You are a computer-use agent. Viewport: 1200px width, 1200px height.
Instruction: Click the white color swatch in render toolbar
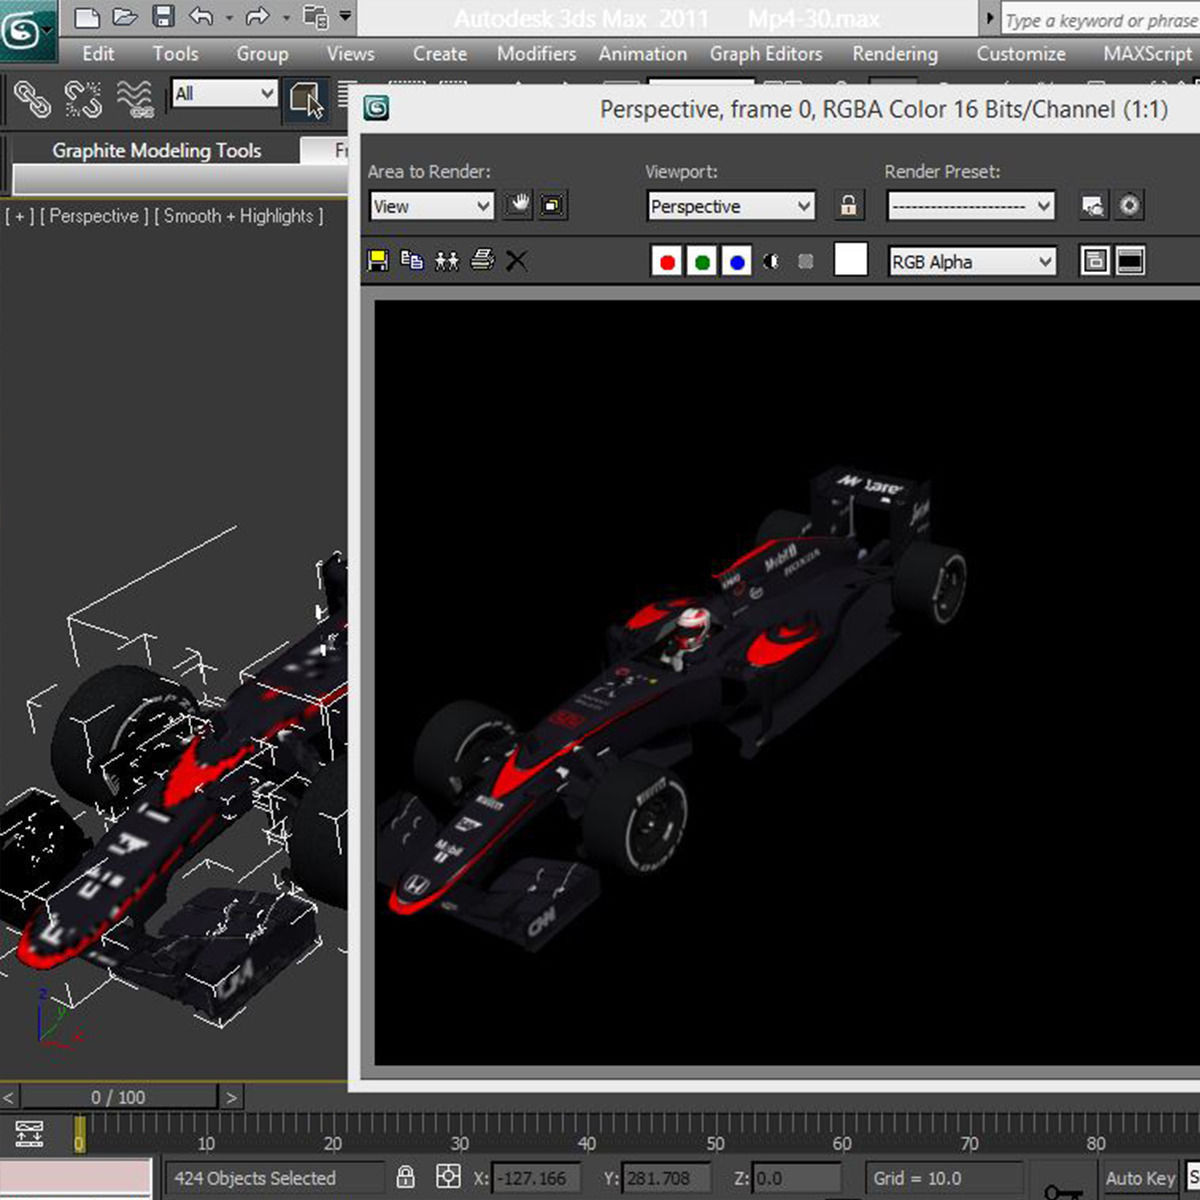pyautogui.click(x=850, y=260)
